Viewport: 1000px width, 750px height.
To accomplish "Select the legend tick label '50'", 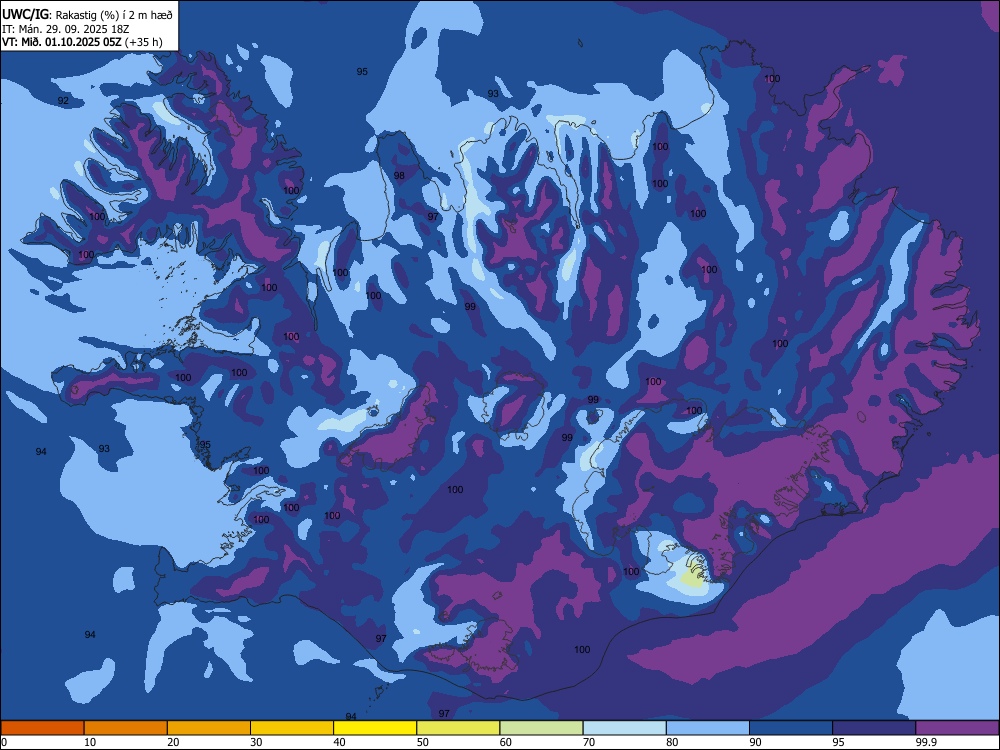I will pyautogui.click(x=423, y=742).
